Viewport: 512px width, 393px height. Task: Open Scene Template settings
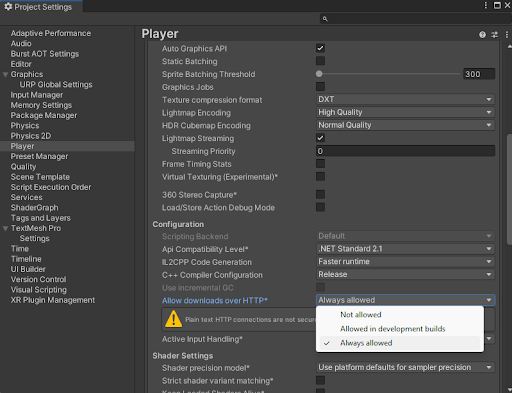40,177
